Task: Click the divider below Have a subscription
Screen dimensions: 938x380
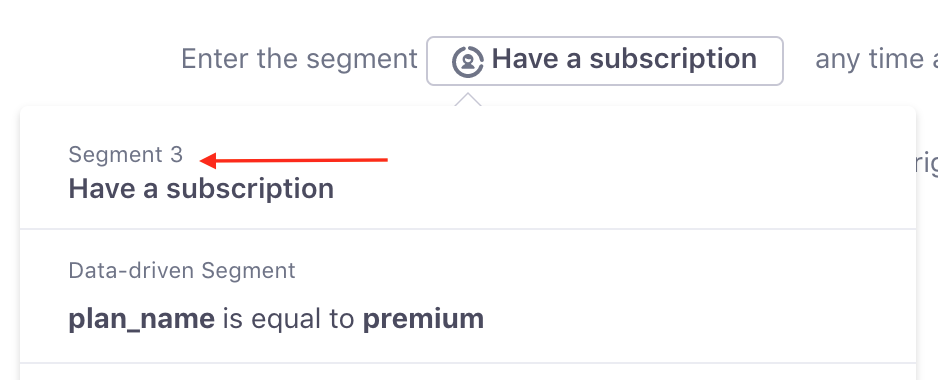Action: pyautogui.click(x=468, y=229)
